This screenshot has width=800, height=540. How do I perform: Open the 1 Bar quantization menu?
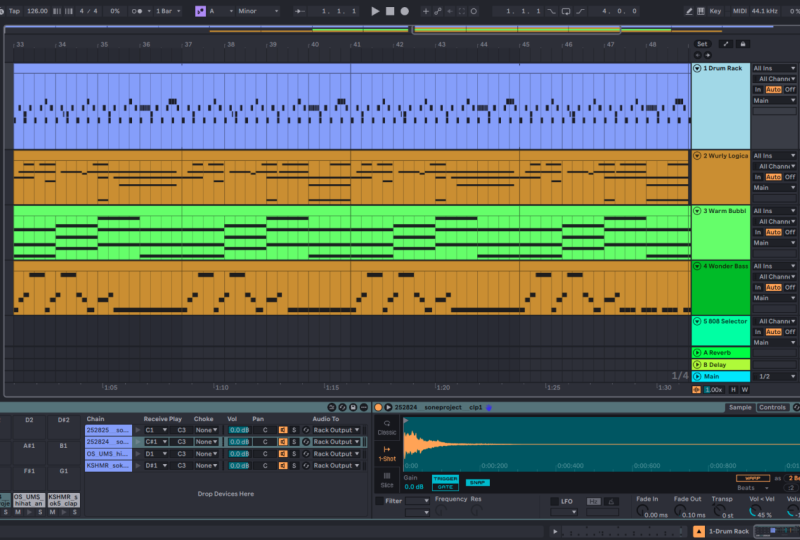click(168, 11)
